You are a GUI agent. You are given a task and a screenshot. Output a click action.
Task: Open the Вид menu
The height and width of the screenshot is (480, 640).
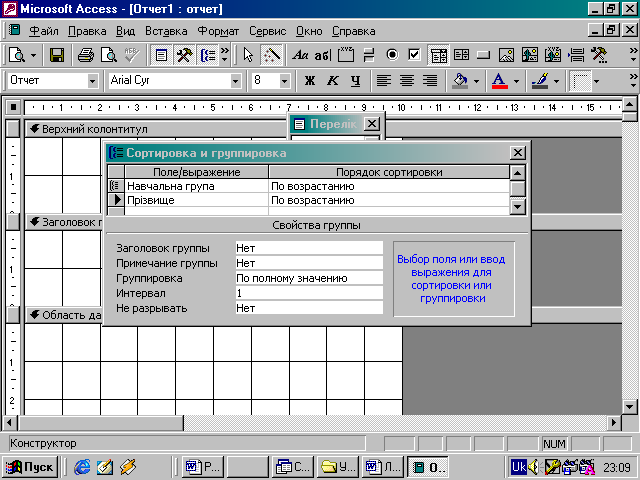tap(125, 31)
